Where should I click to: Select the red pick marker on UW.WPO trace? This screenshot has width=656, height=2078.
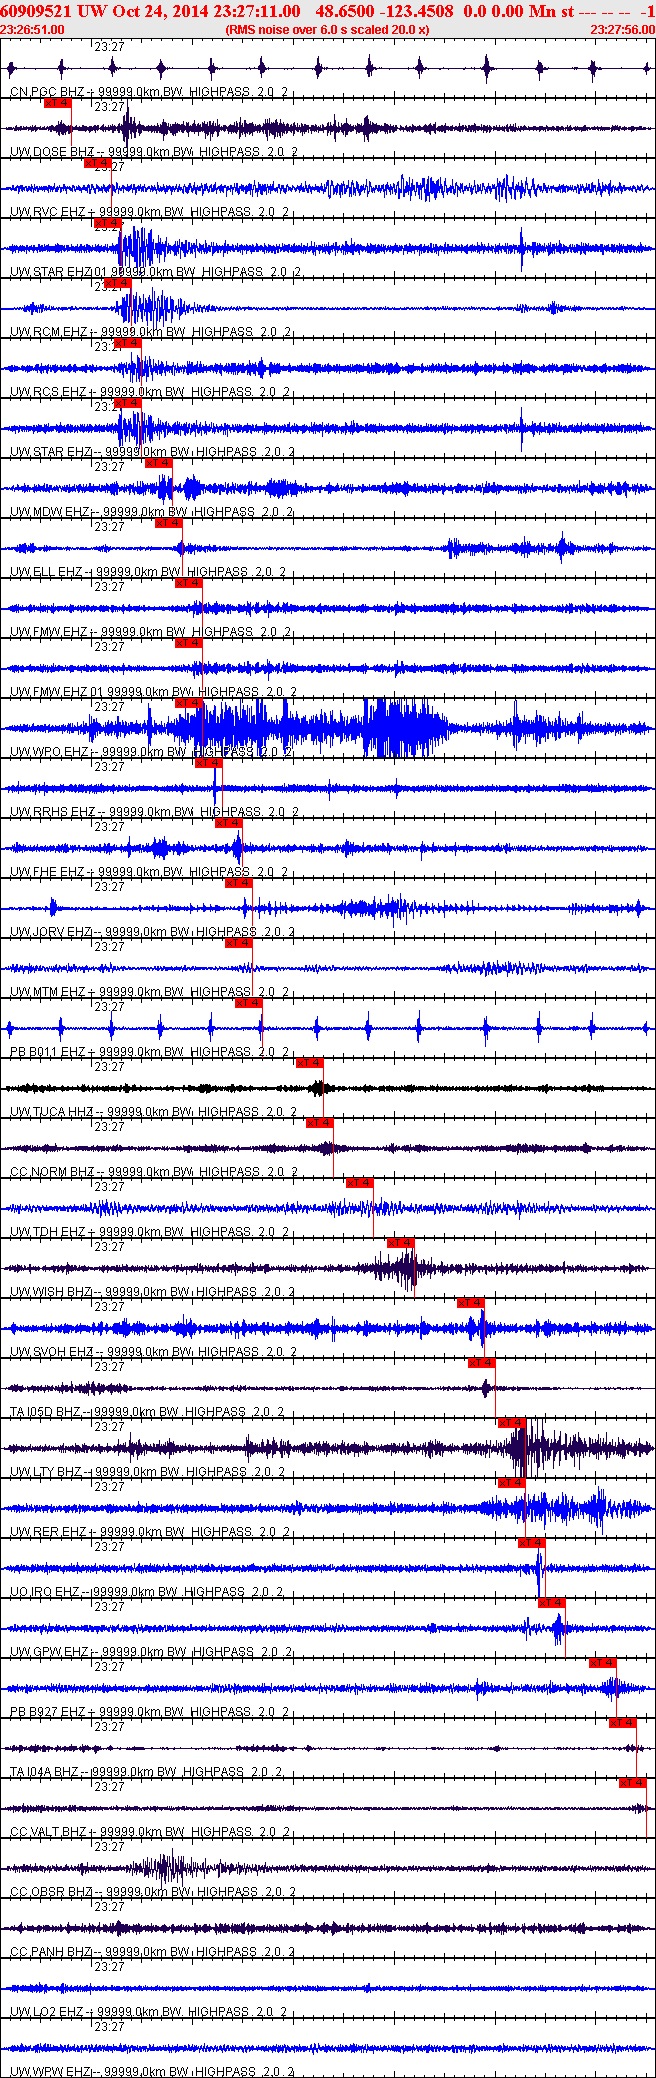[188, 702]
